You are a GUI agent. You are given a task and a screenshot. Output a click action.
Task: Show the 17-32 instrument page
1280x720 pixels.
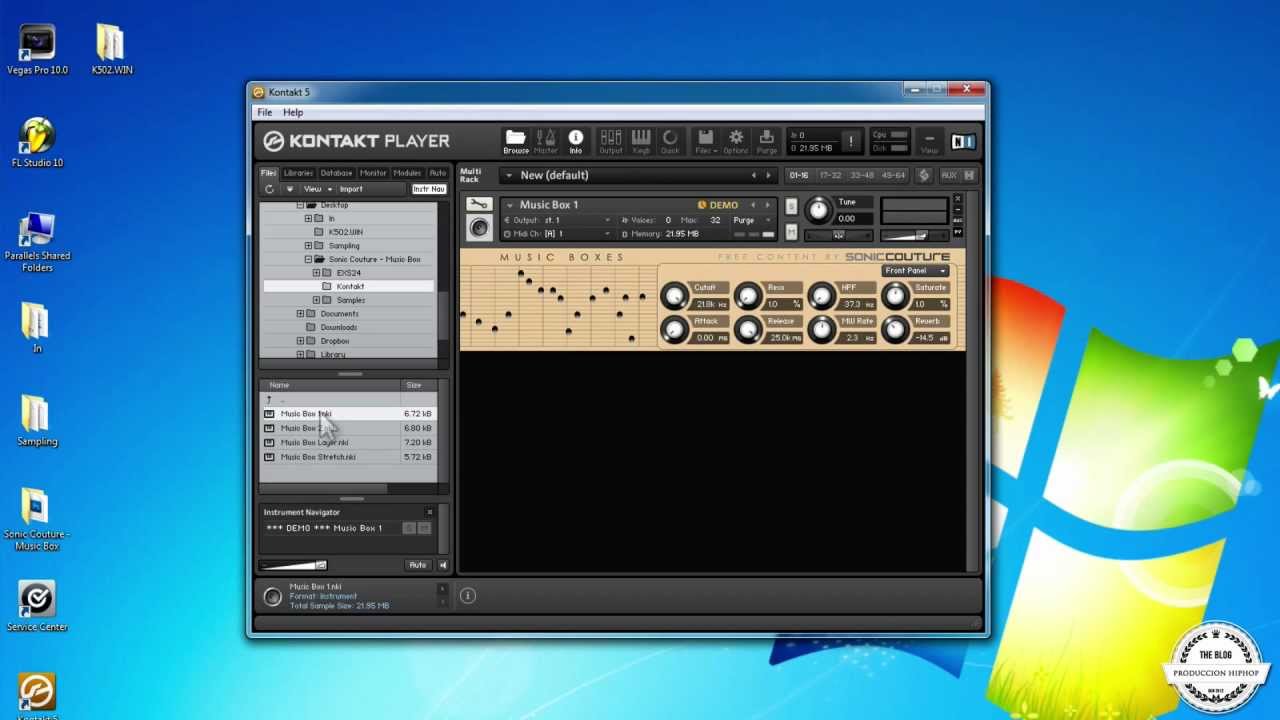(830, 175)
